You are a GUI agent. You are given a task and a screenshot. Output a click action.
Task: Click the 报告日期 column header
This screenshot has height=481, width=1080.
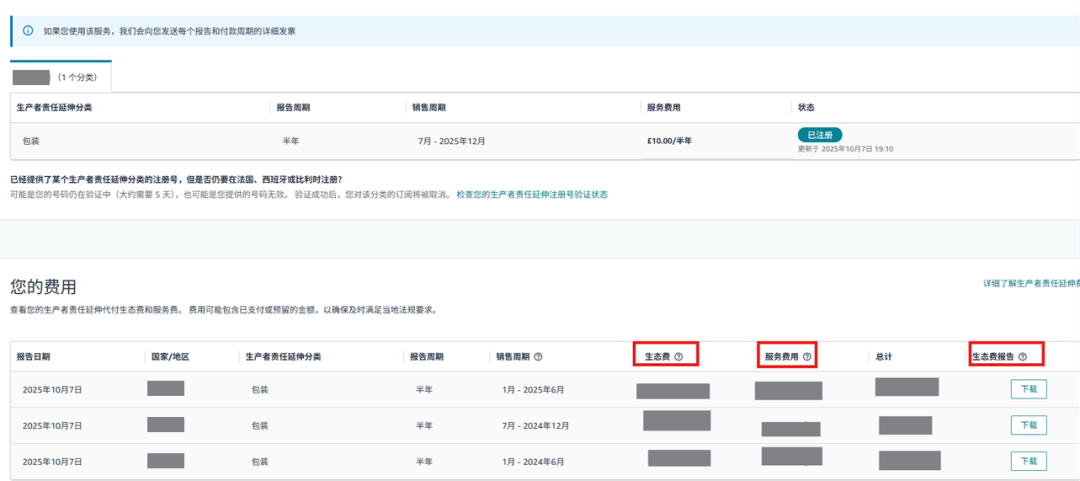[x=33, y=357]
